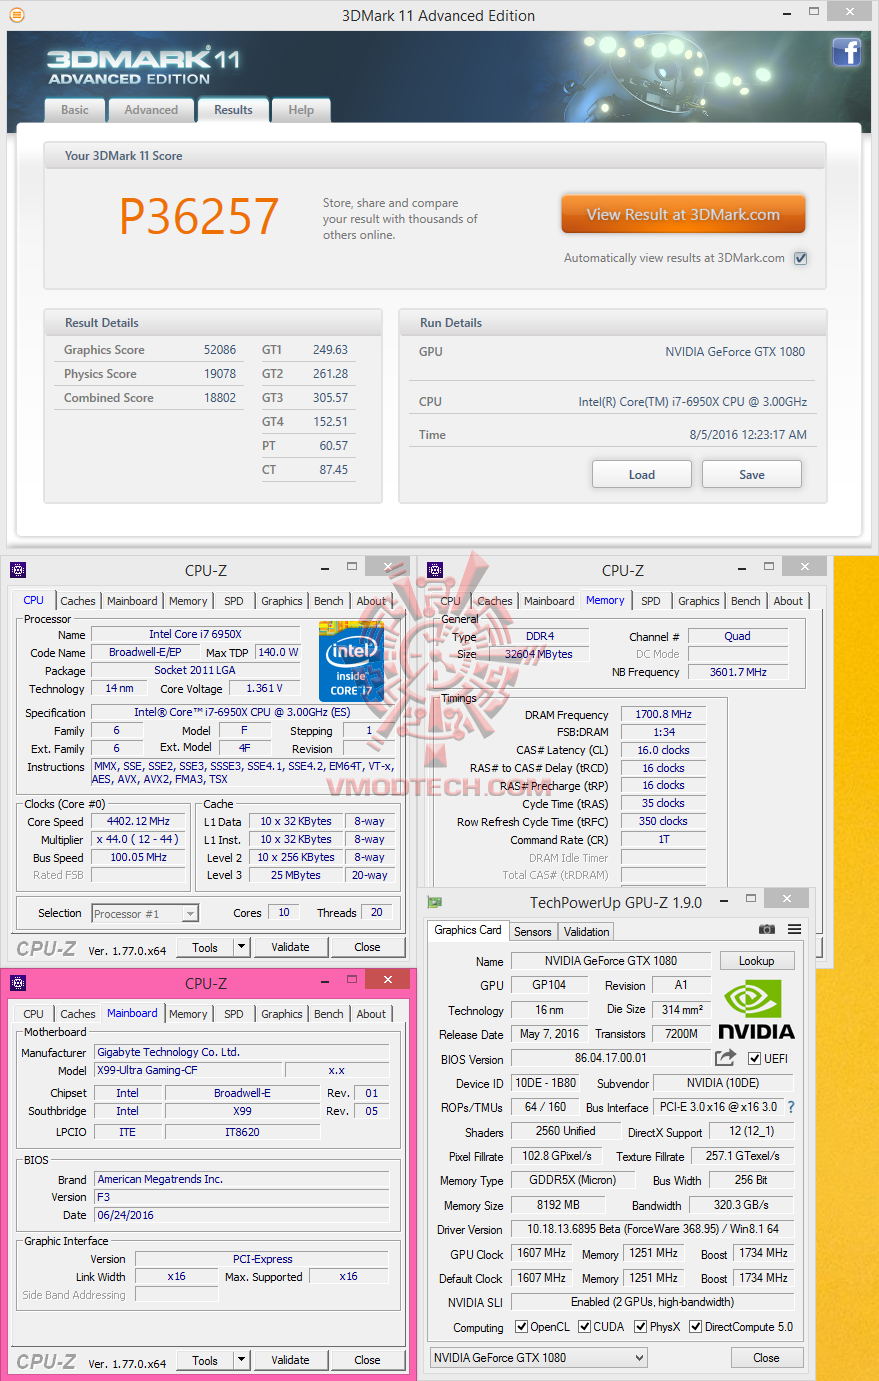
Task: Click Lookup button in GPU-Z
Action: tap(757, 961)
